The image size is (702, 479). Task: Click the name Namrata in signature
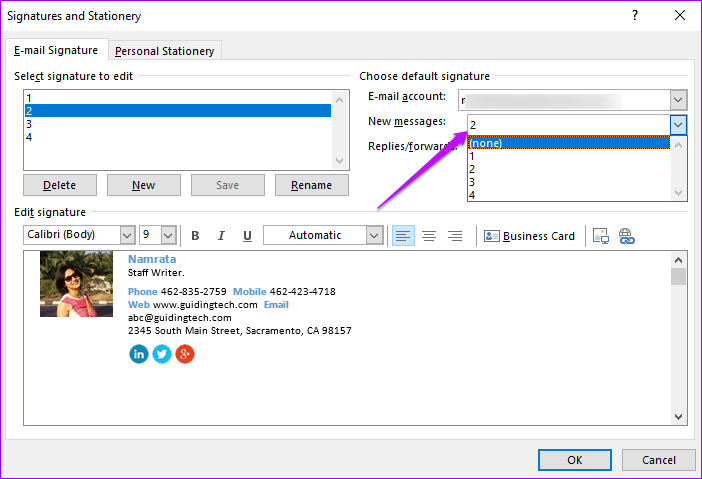click(x=152, y=259)
